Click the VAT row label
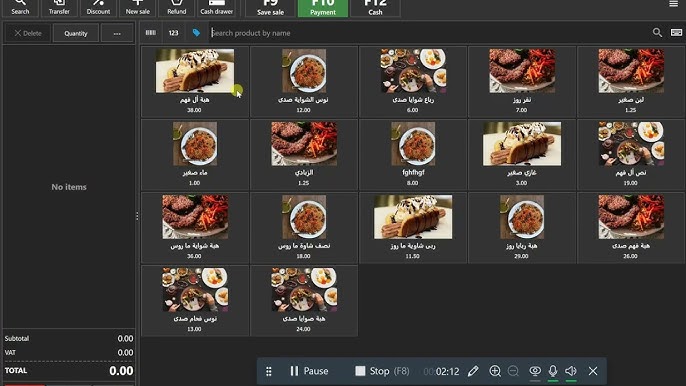 [x=10, y=352]
